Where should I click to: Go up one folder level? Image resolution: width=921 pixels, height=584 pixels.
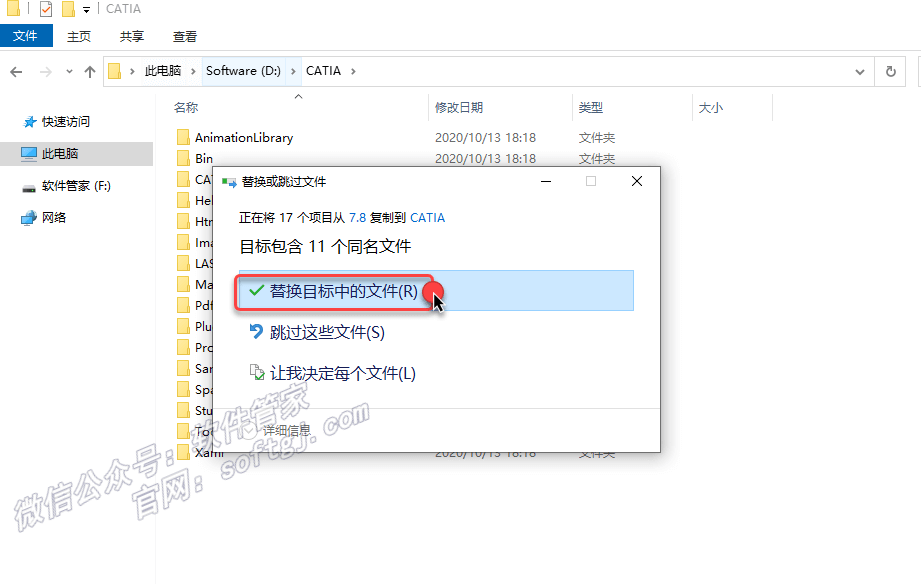(90, 72)
